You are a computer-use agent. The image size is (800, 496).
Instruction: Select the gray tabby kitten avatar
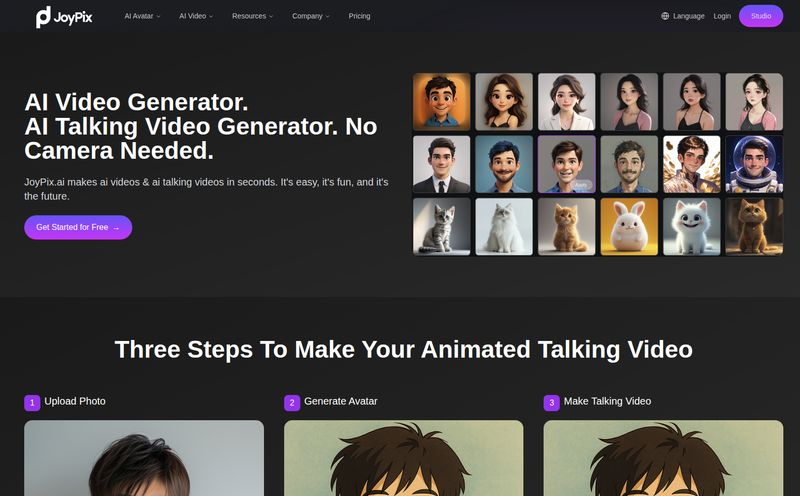[x=441, y=226]
